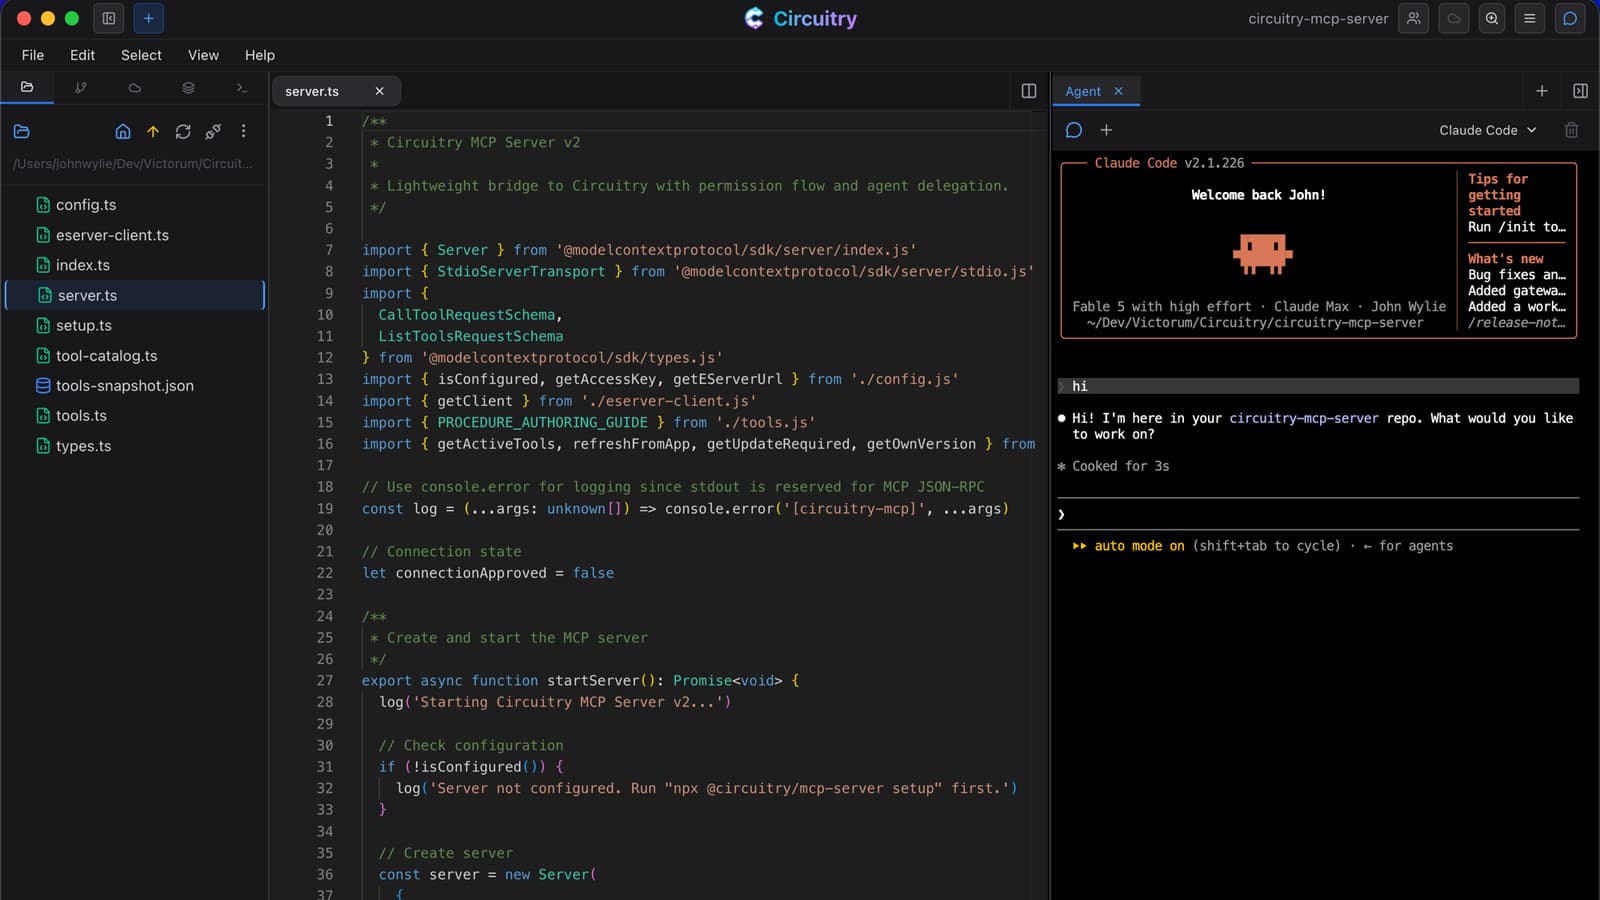The image size is (1600, 900).
Task: Go to home directory in explorer
Action: click(123, 131)
